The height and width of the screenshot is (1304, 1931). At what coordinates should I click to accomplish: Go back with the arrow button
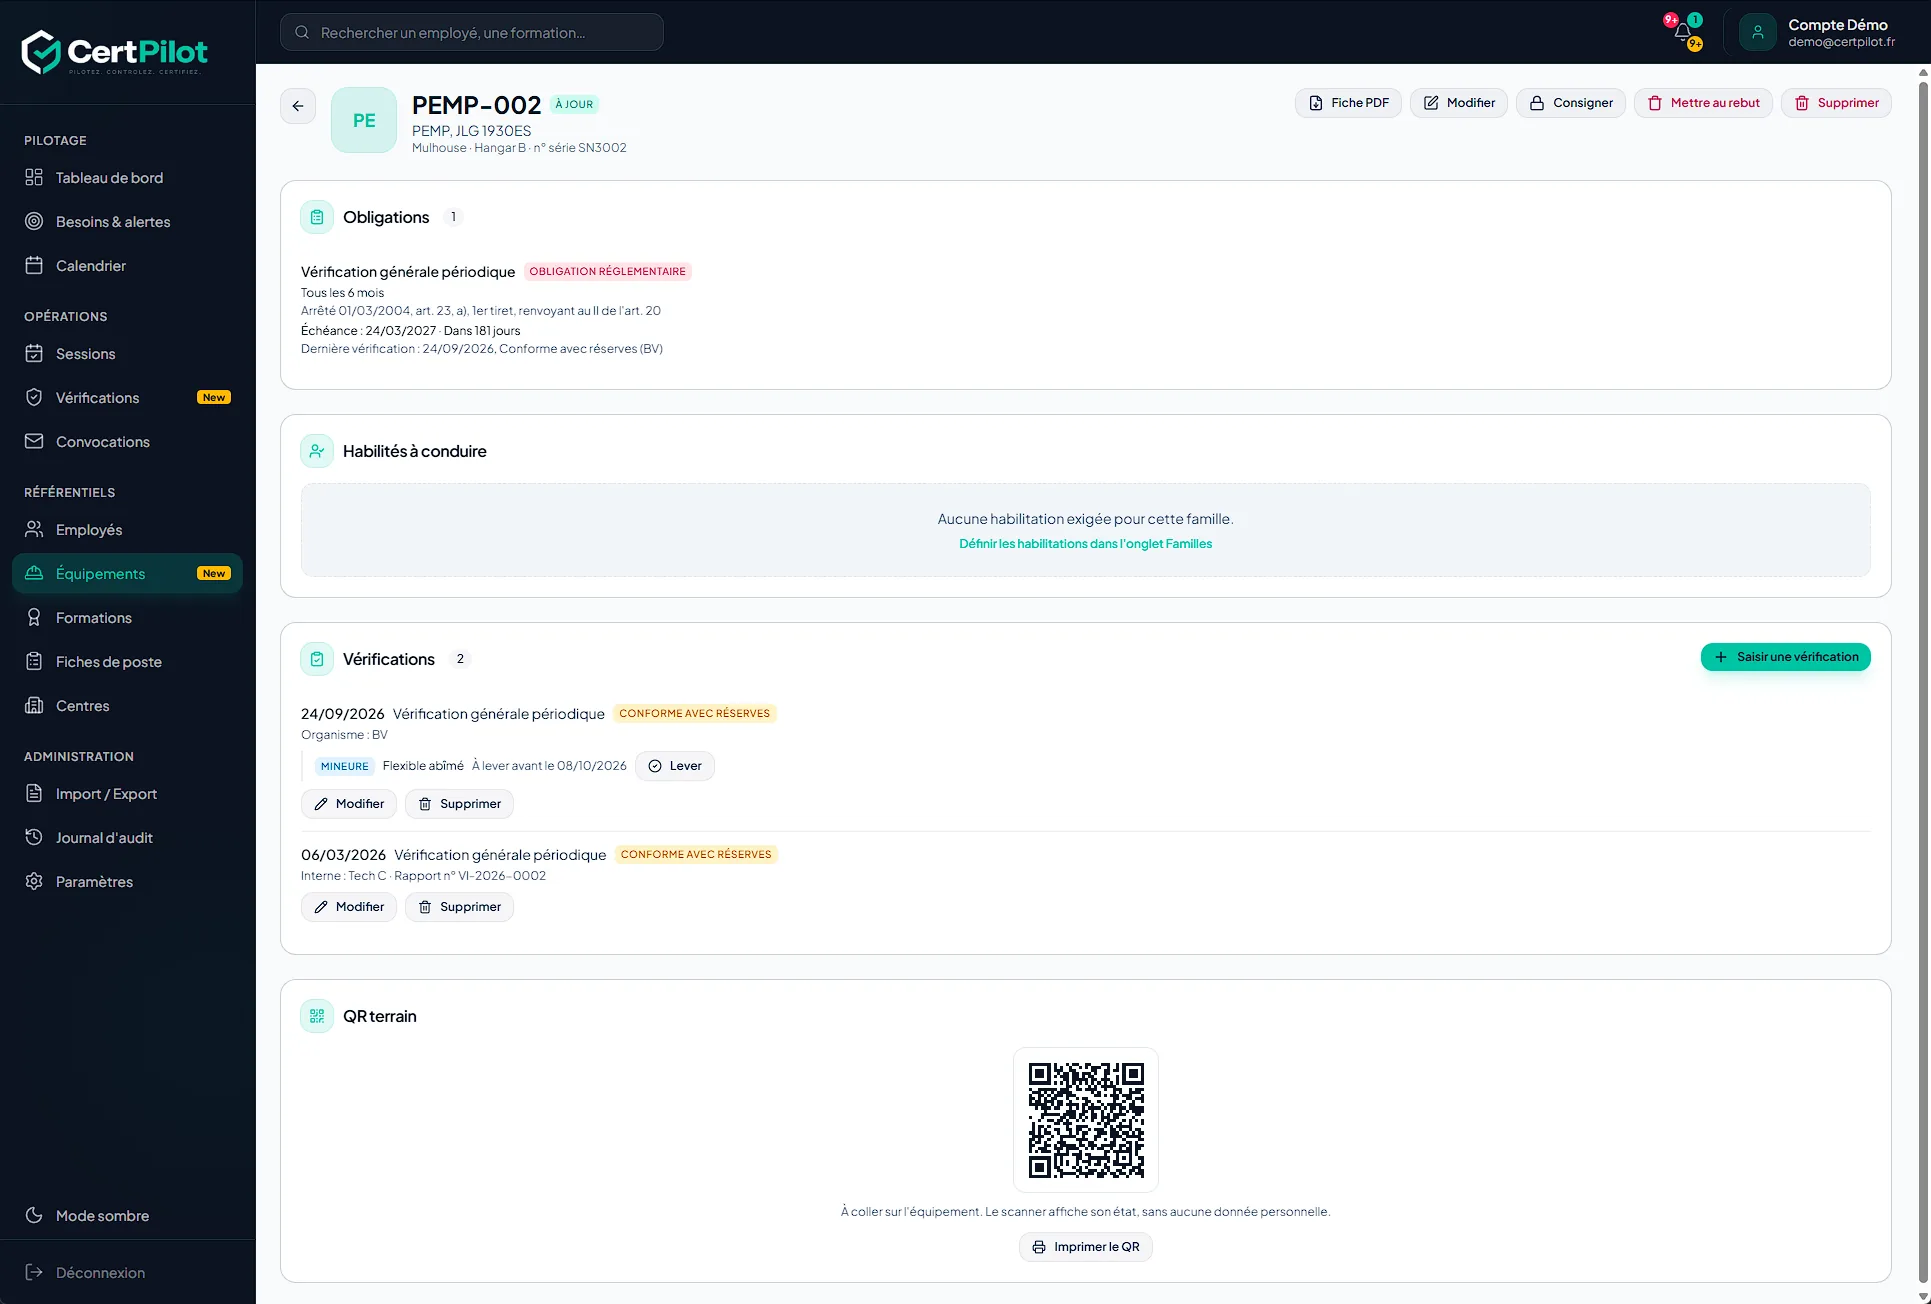(x=298, y=106)
